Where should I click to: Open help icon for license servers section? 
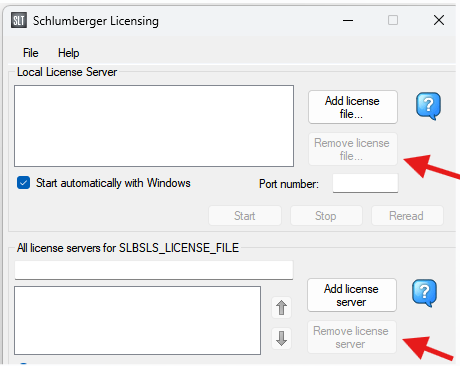tap(424, 293)
